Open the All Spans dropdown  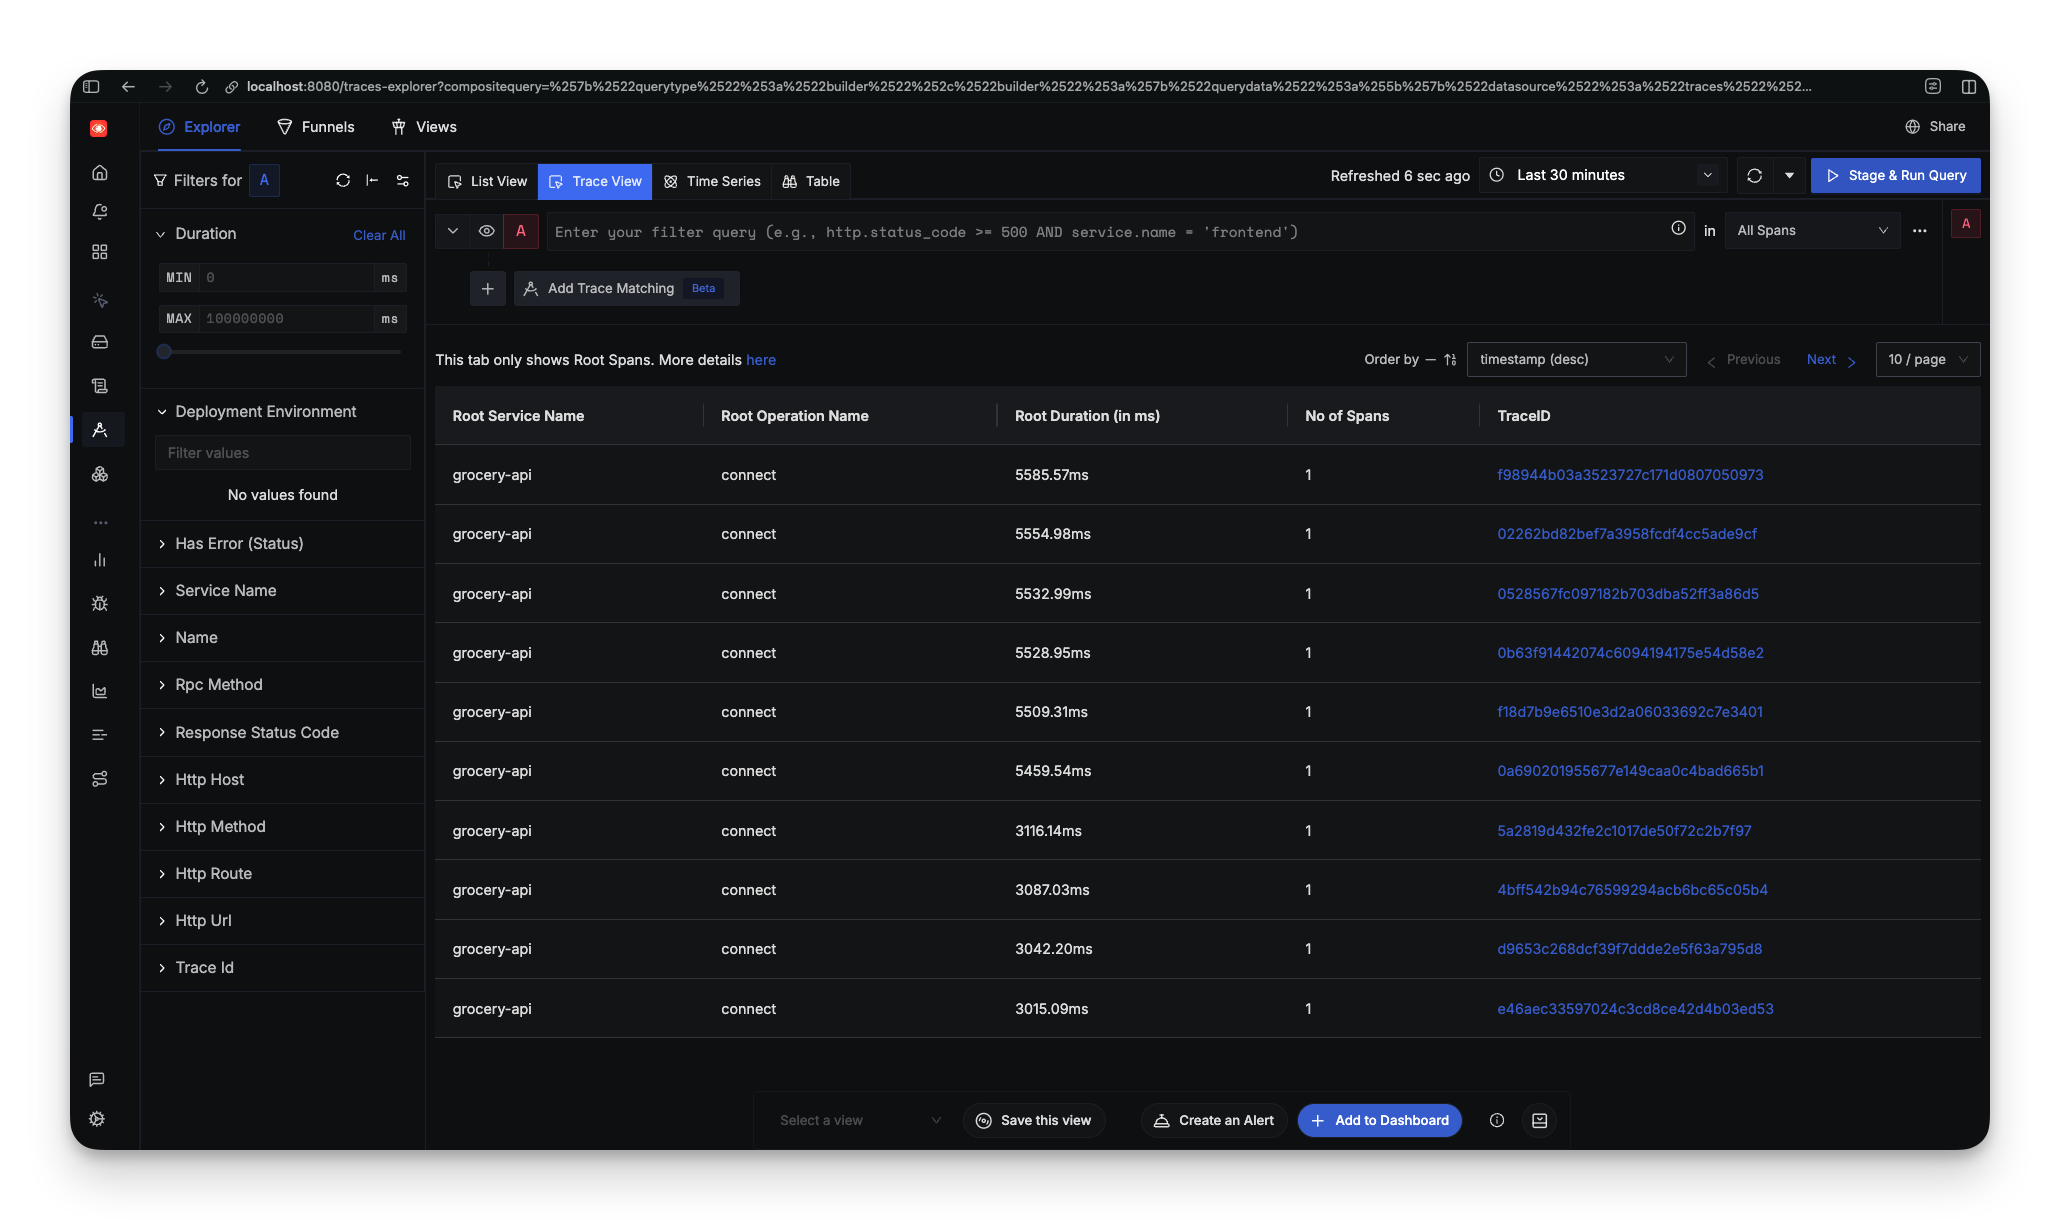[1811, 230]
